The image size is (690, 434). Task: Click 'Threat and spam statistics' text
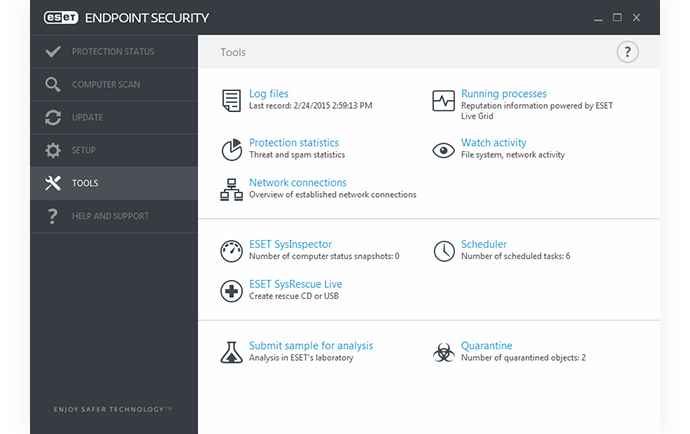(x=297, y=155)
